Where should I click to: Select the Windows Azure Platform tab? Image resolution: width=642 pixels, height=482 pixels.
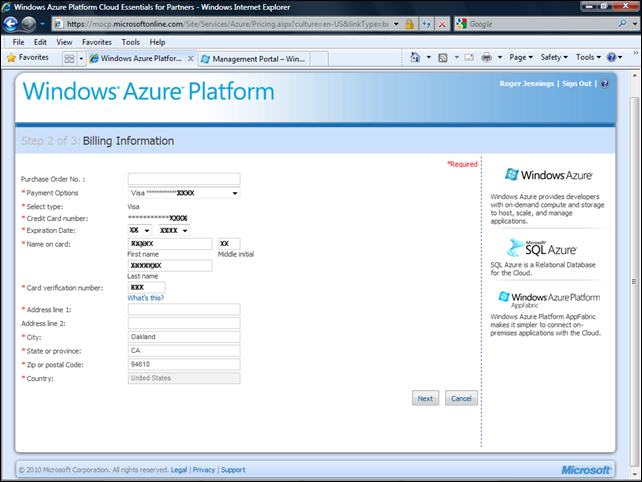point(141,59)
